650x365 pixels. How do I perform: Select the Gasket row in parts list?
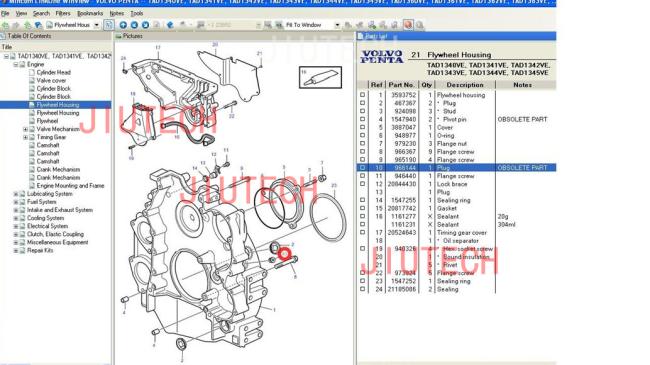[x=456, y=208]
